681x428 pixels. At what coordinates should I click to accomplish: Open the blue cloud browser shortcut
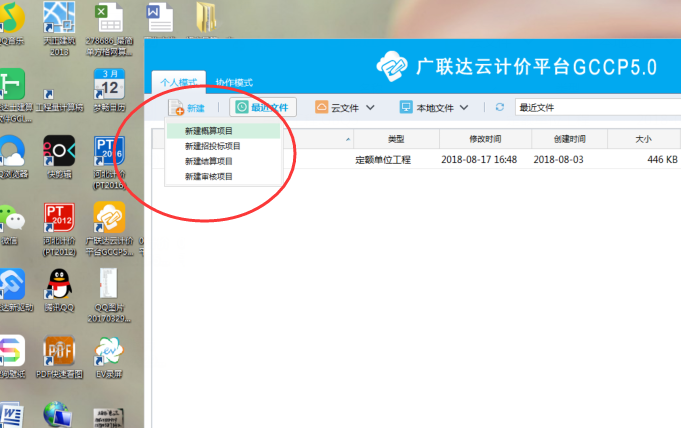click(x=13, y=157)
